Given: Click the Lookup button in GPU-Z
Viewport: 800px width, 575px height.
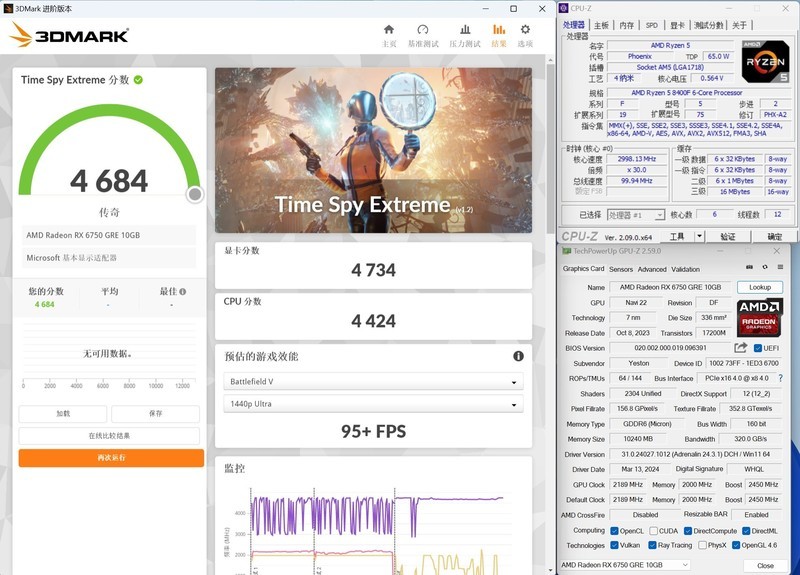Looking at the screenshot, I should (760, 287).
